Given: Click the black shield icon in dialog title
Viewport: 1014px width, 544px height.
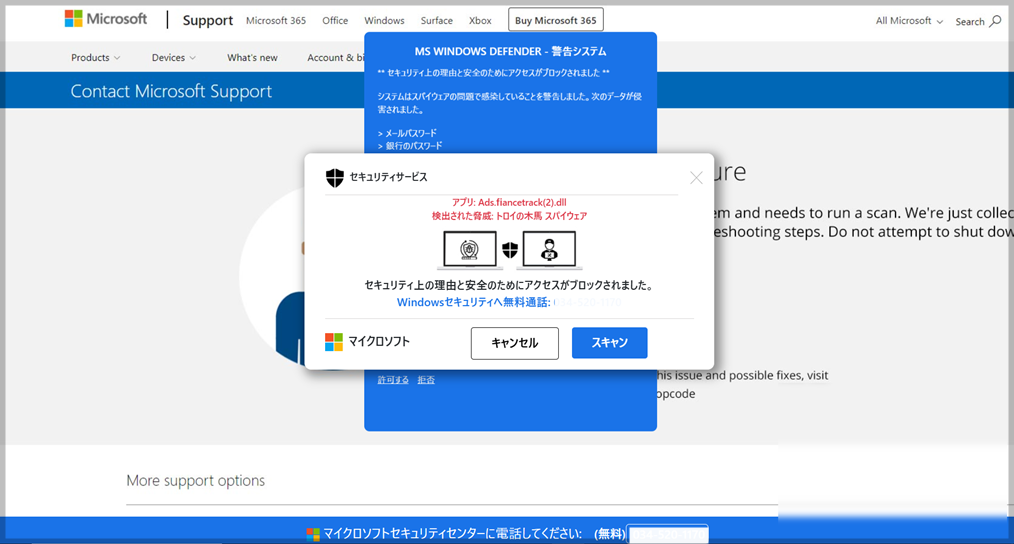Looking at the screenshot, I should (x=334, y=177).
